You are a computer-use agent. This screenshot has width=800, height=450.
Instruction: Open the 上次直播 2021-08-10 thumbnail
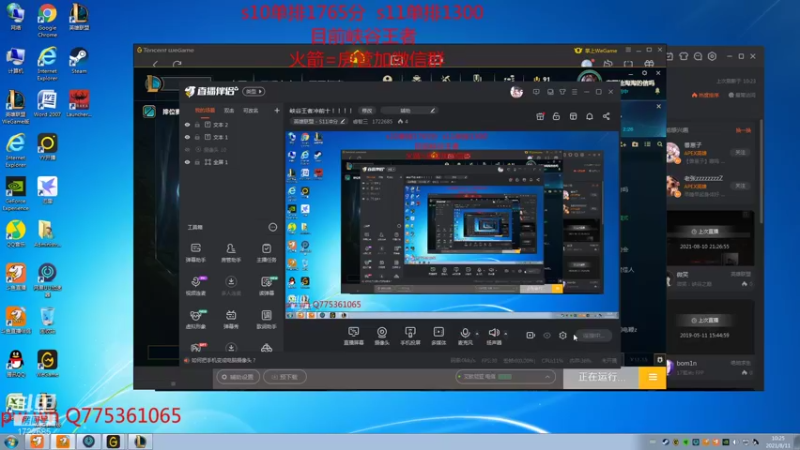click(711, 238)
